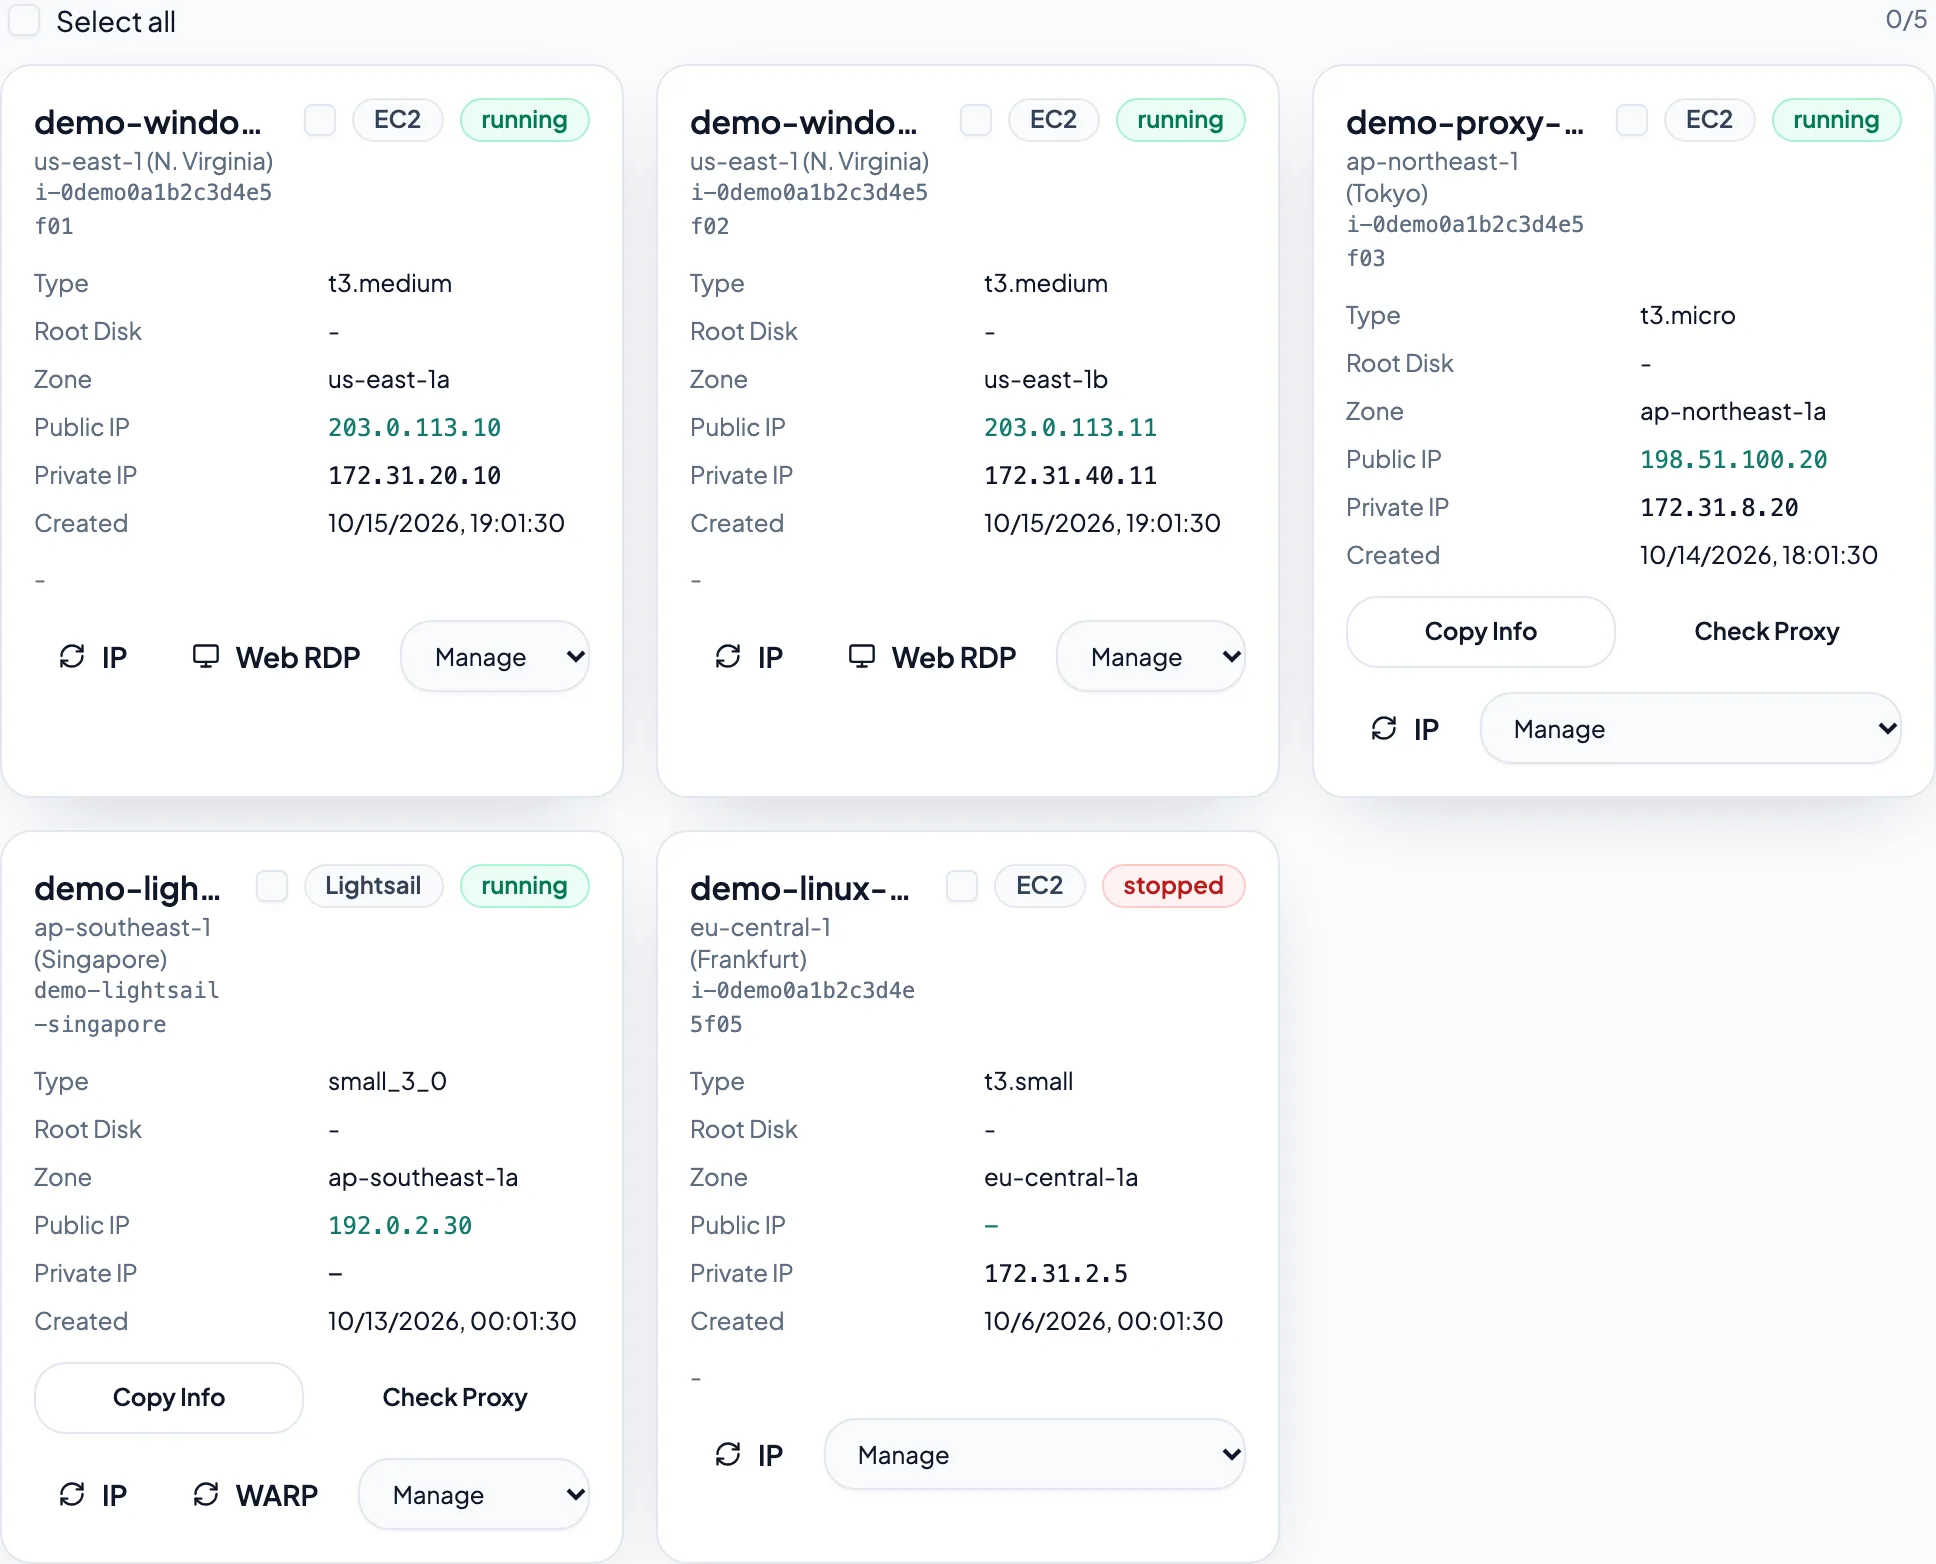Click private IP 172.31.20.10
The width and height of the screenshot is (1936, 1564).
[x=415, y=476]
